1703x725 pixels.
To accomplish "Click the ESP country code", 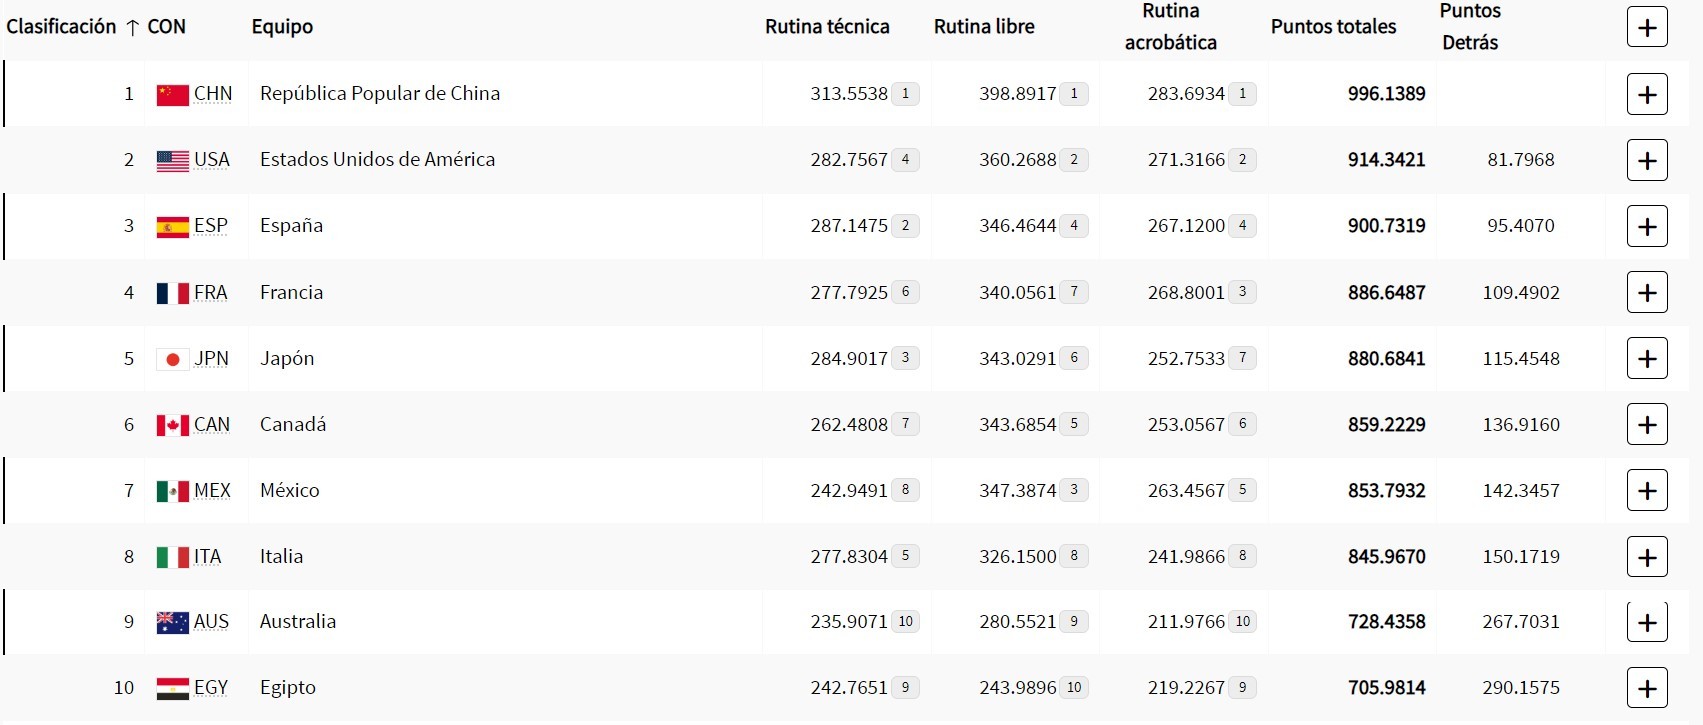I will 211,226.
